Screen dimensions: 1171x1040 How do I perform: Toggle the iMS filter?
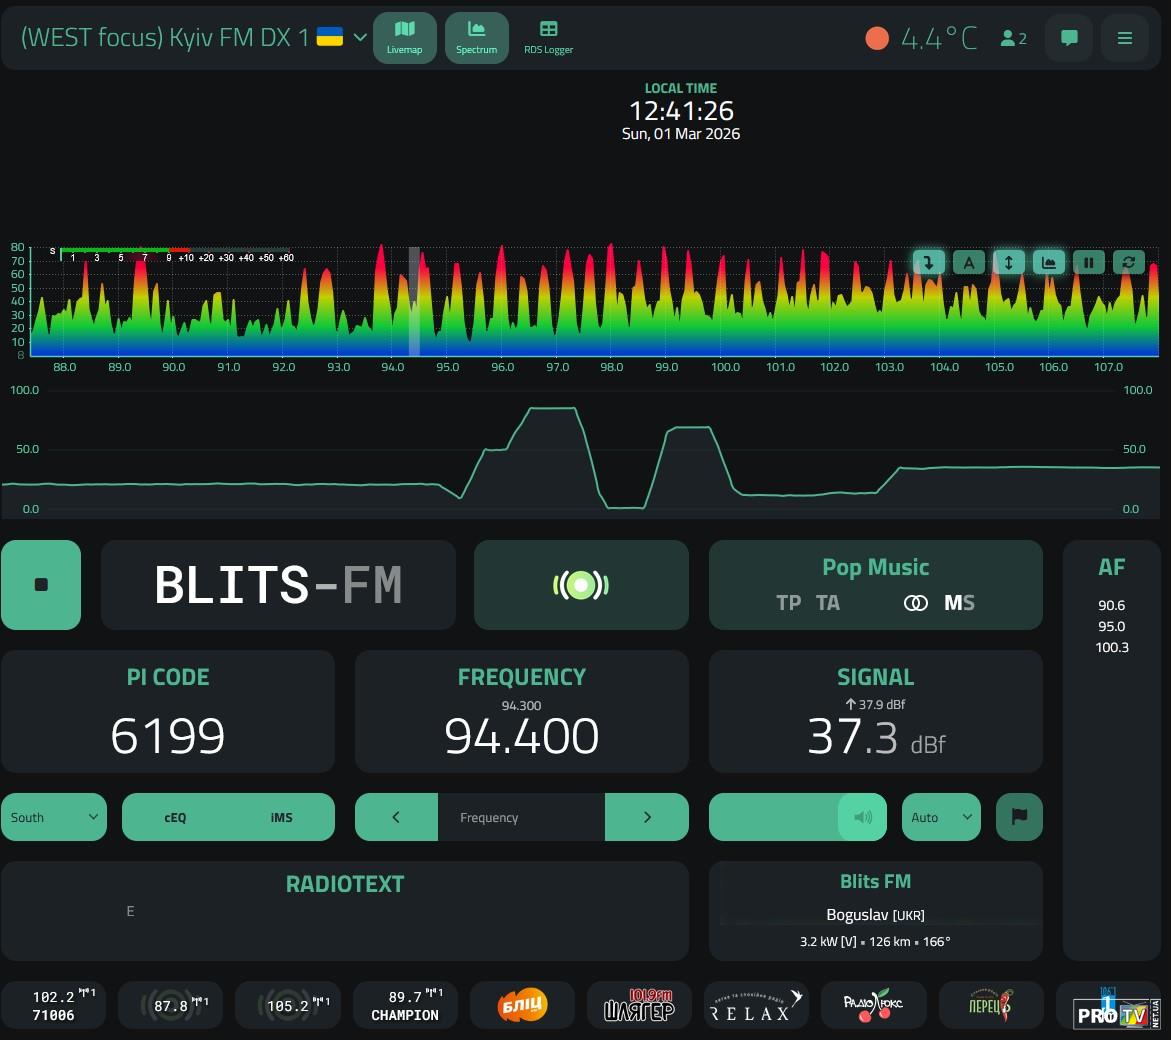281,817
